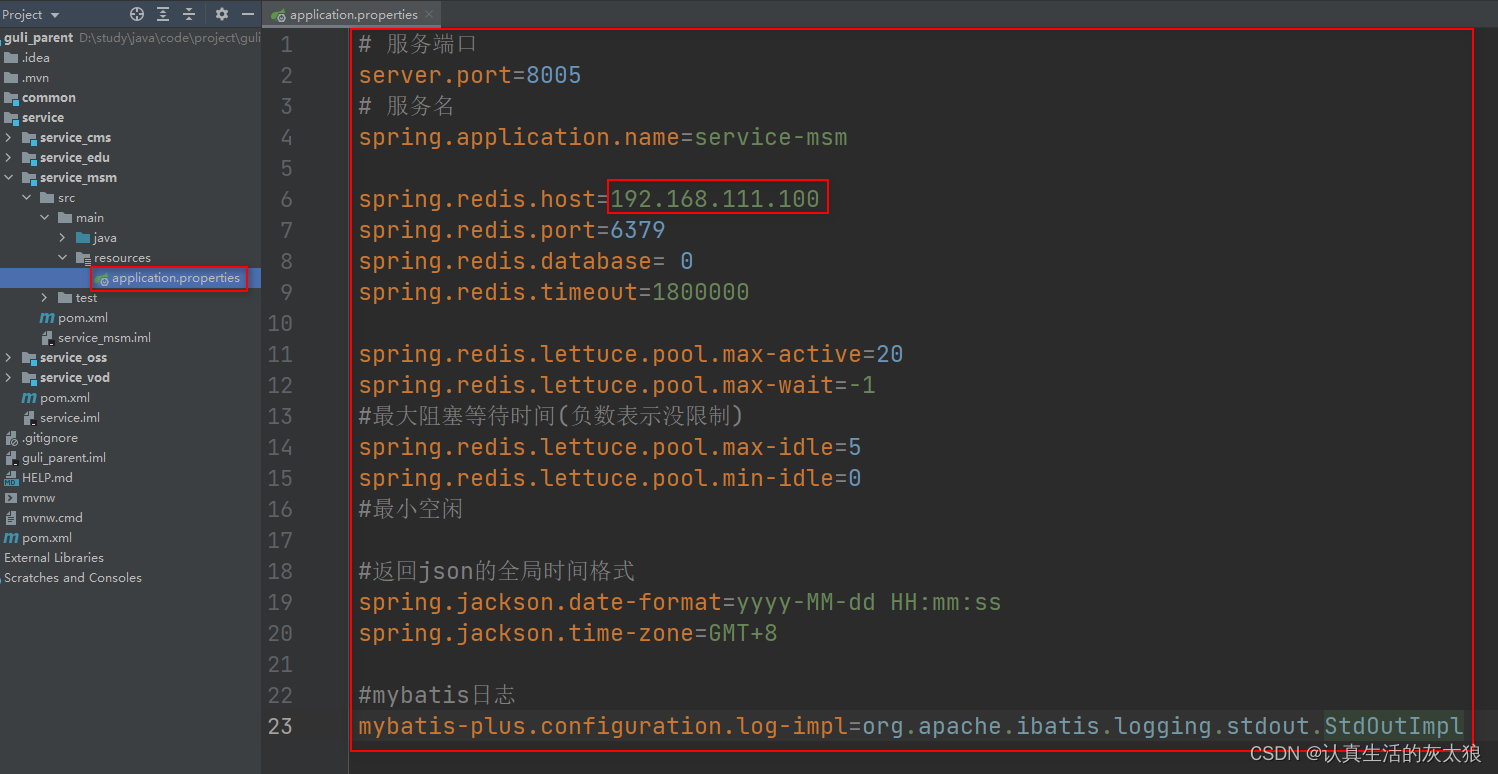Image resolution: width=1498 pixels, height=774 pixels.
Task: Open Project panel gear settings
Action: point(222,14)
